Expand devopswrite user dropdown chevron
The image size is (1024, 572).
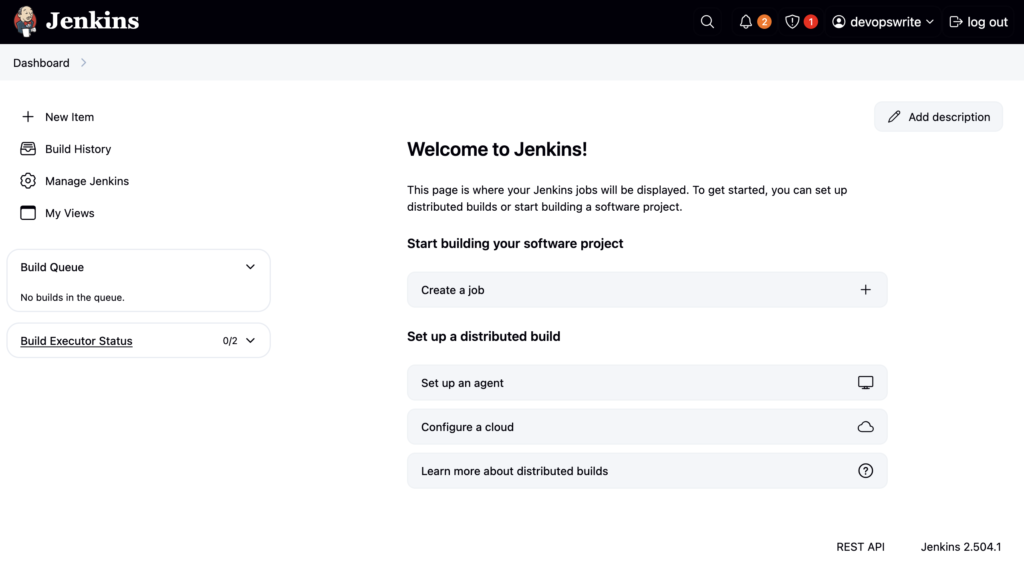point(930,22)
